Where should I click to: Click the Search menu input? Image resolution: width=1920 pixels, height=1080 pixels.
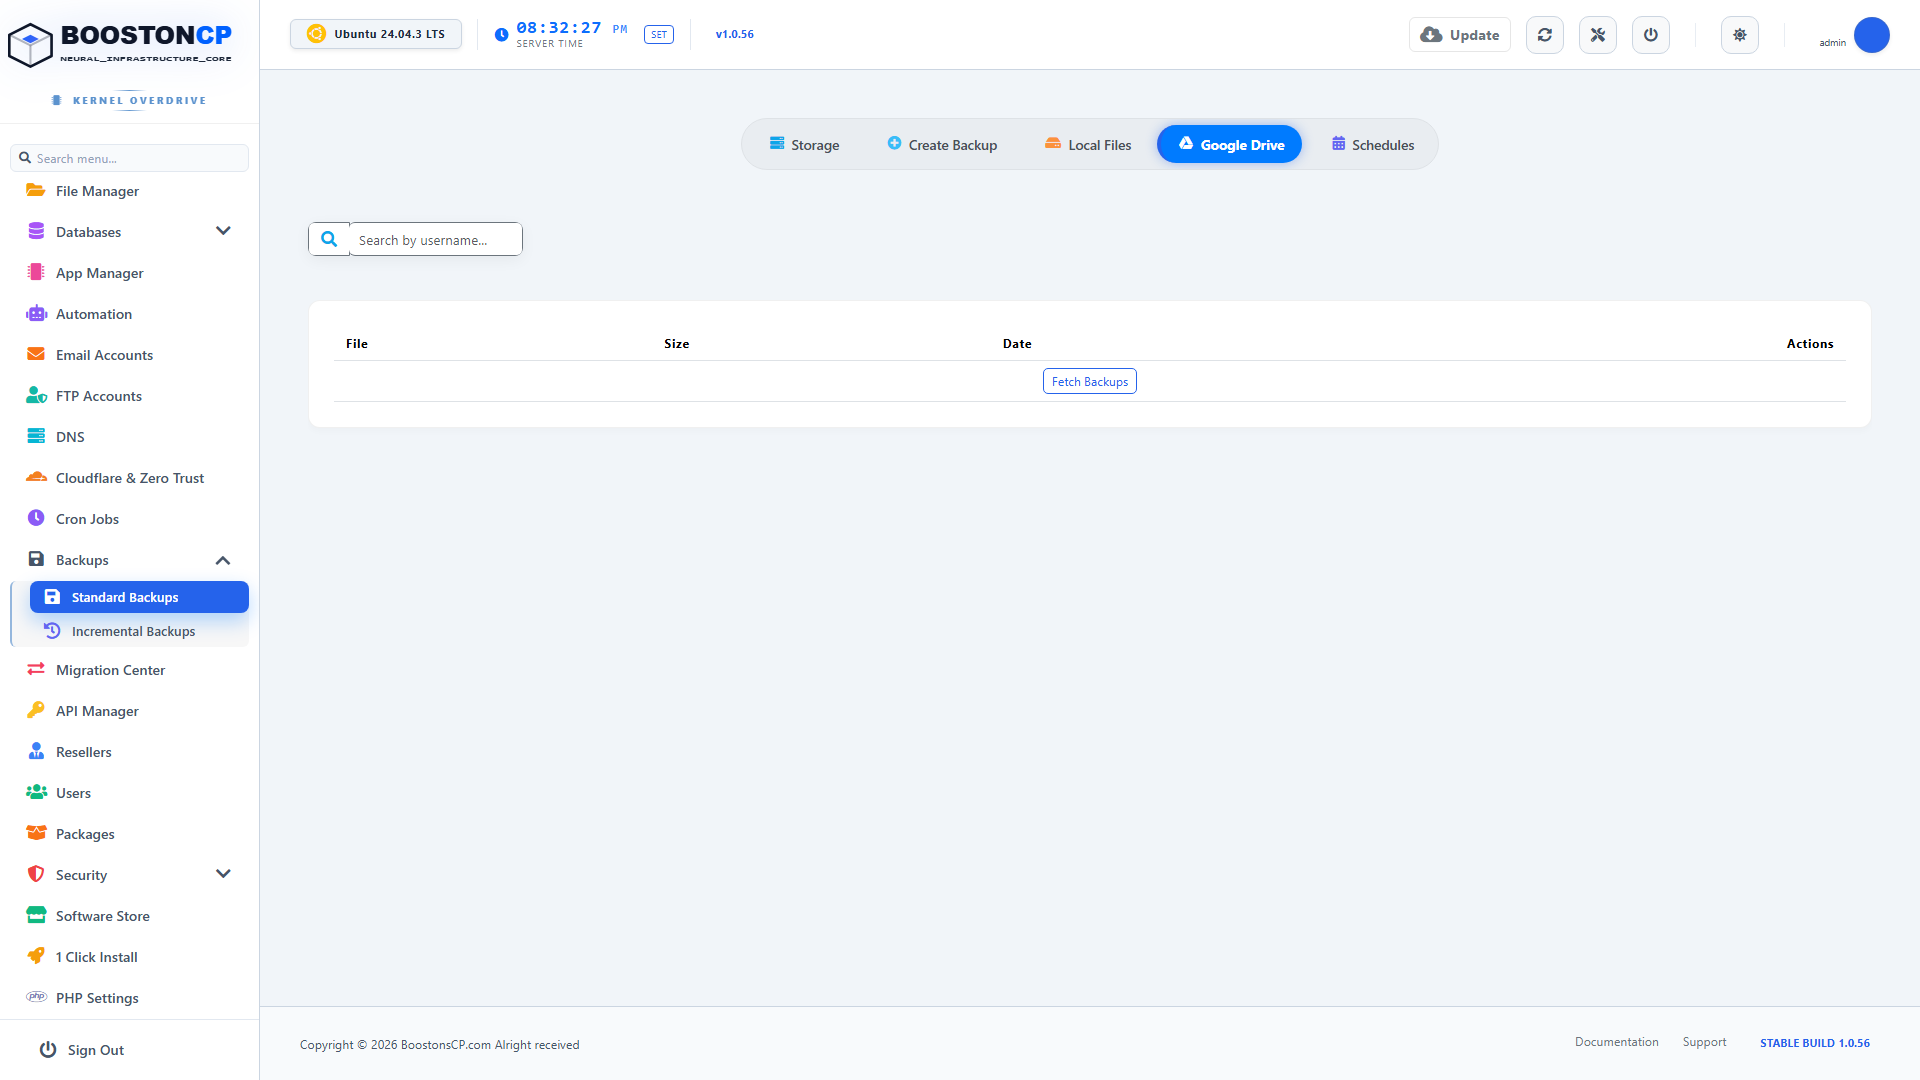pos(130,158)
